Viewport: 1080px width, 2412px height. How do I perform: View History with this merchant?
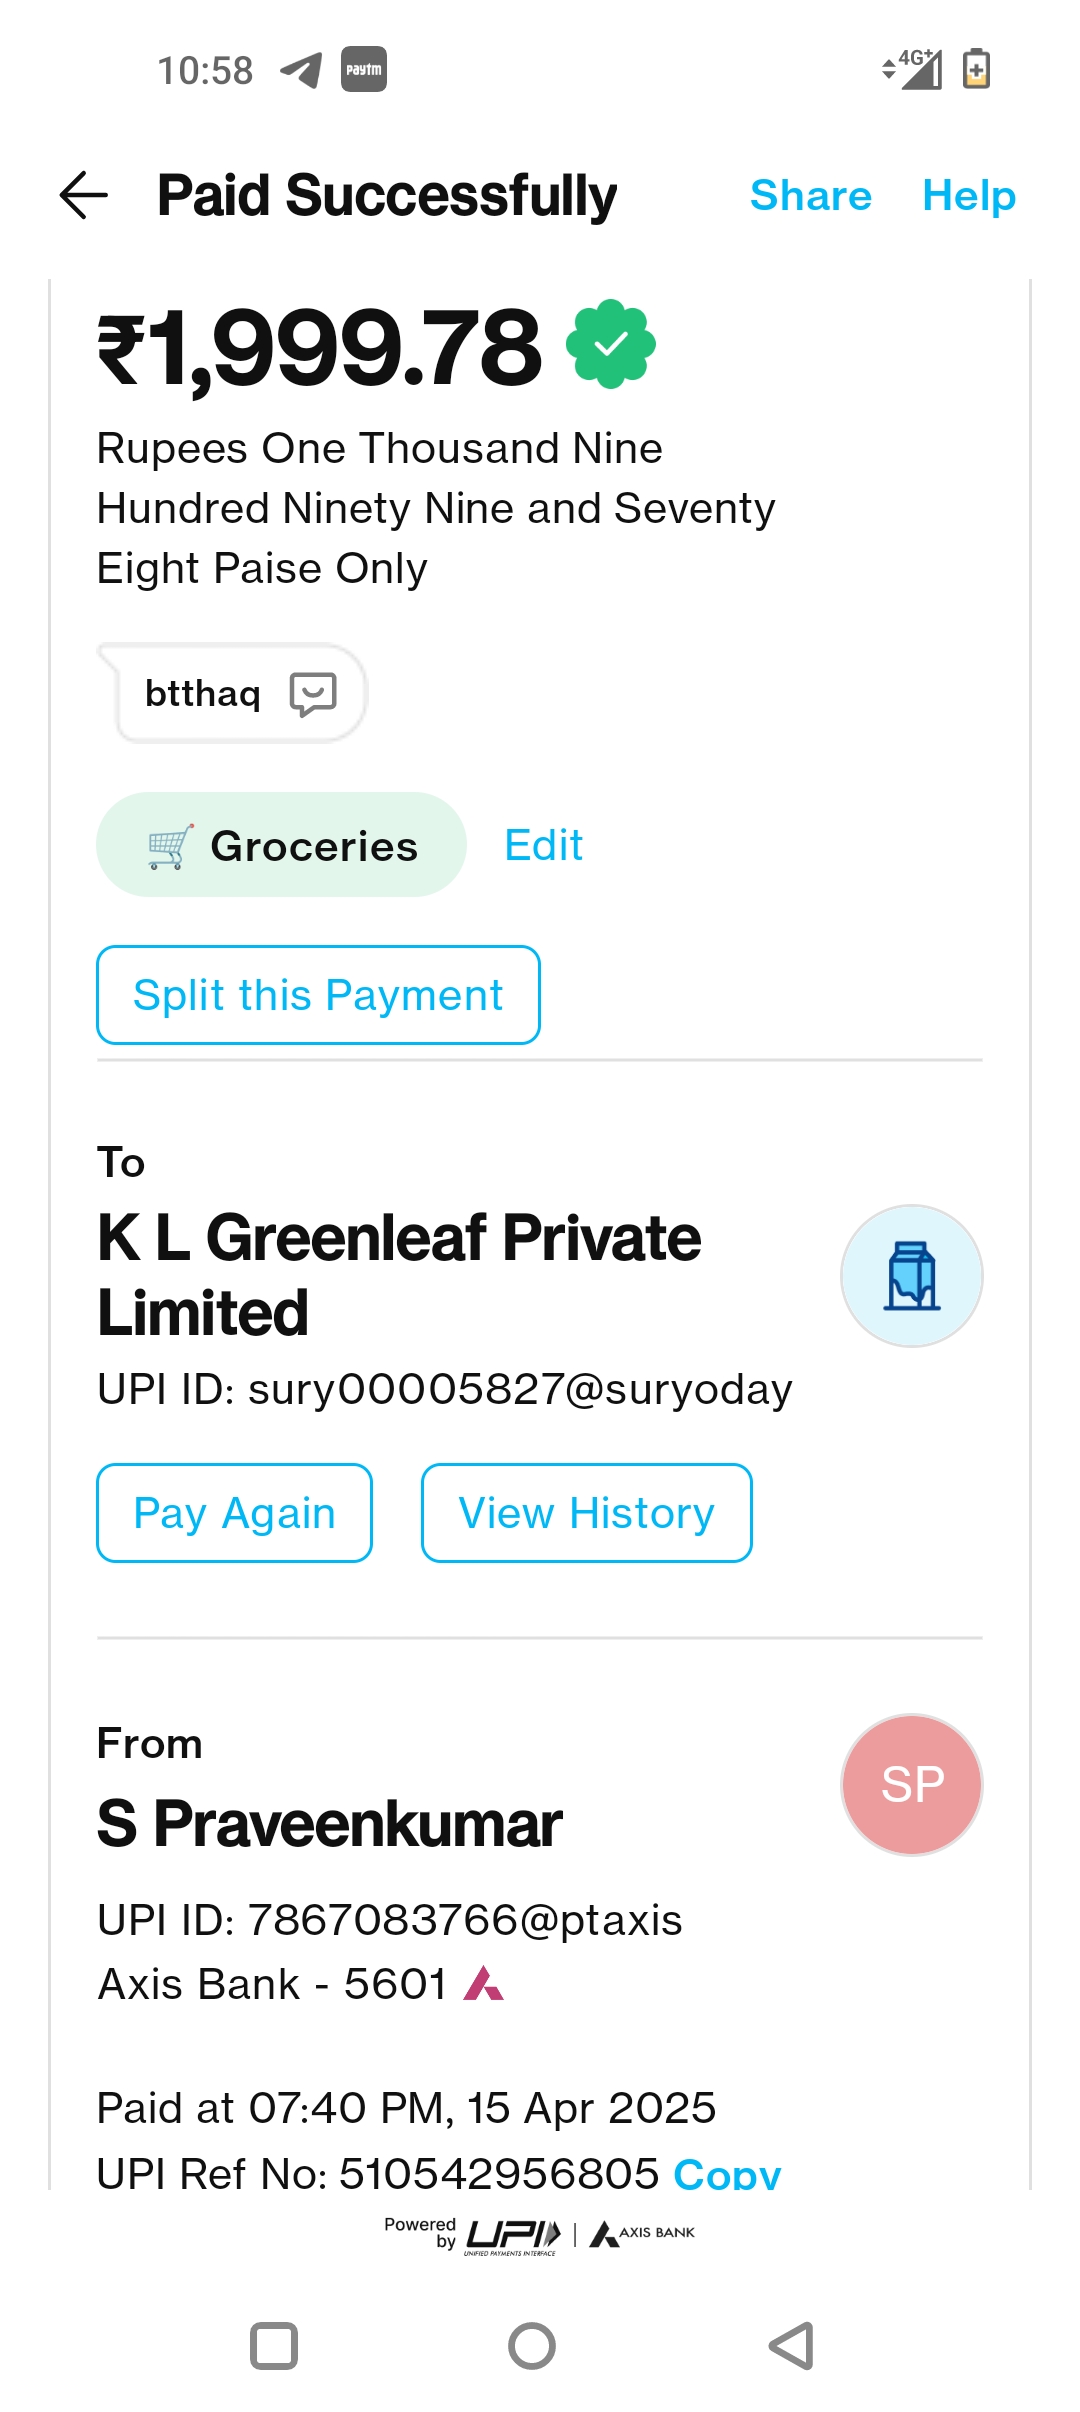(586, 1513)
